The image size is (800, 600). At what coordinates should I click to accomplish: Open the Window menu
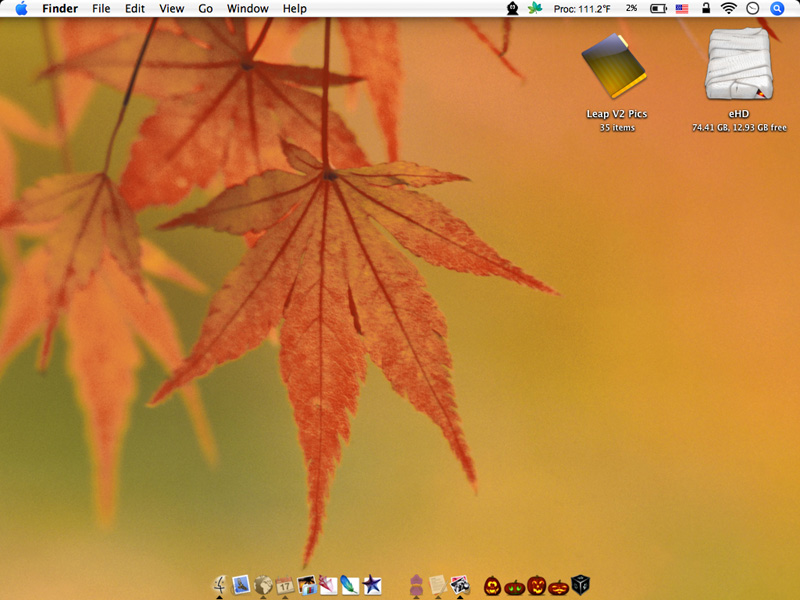(x=247, y=9)
